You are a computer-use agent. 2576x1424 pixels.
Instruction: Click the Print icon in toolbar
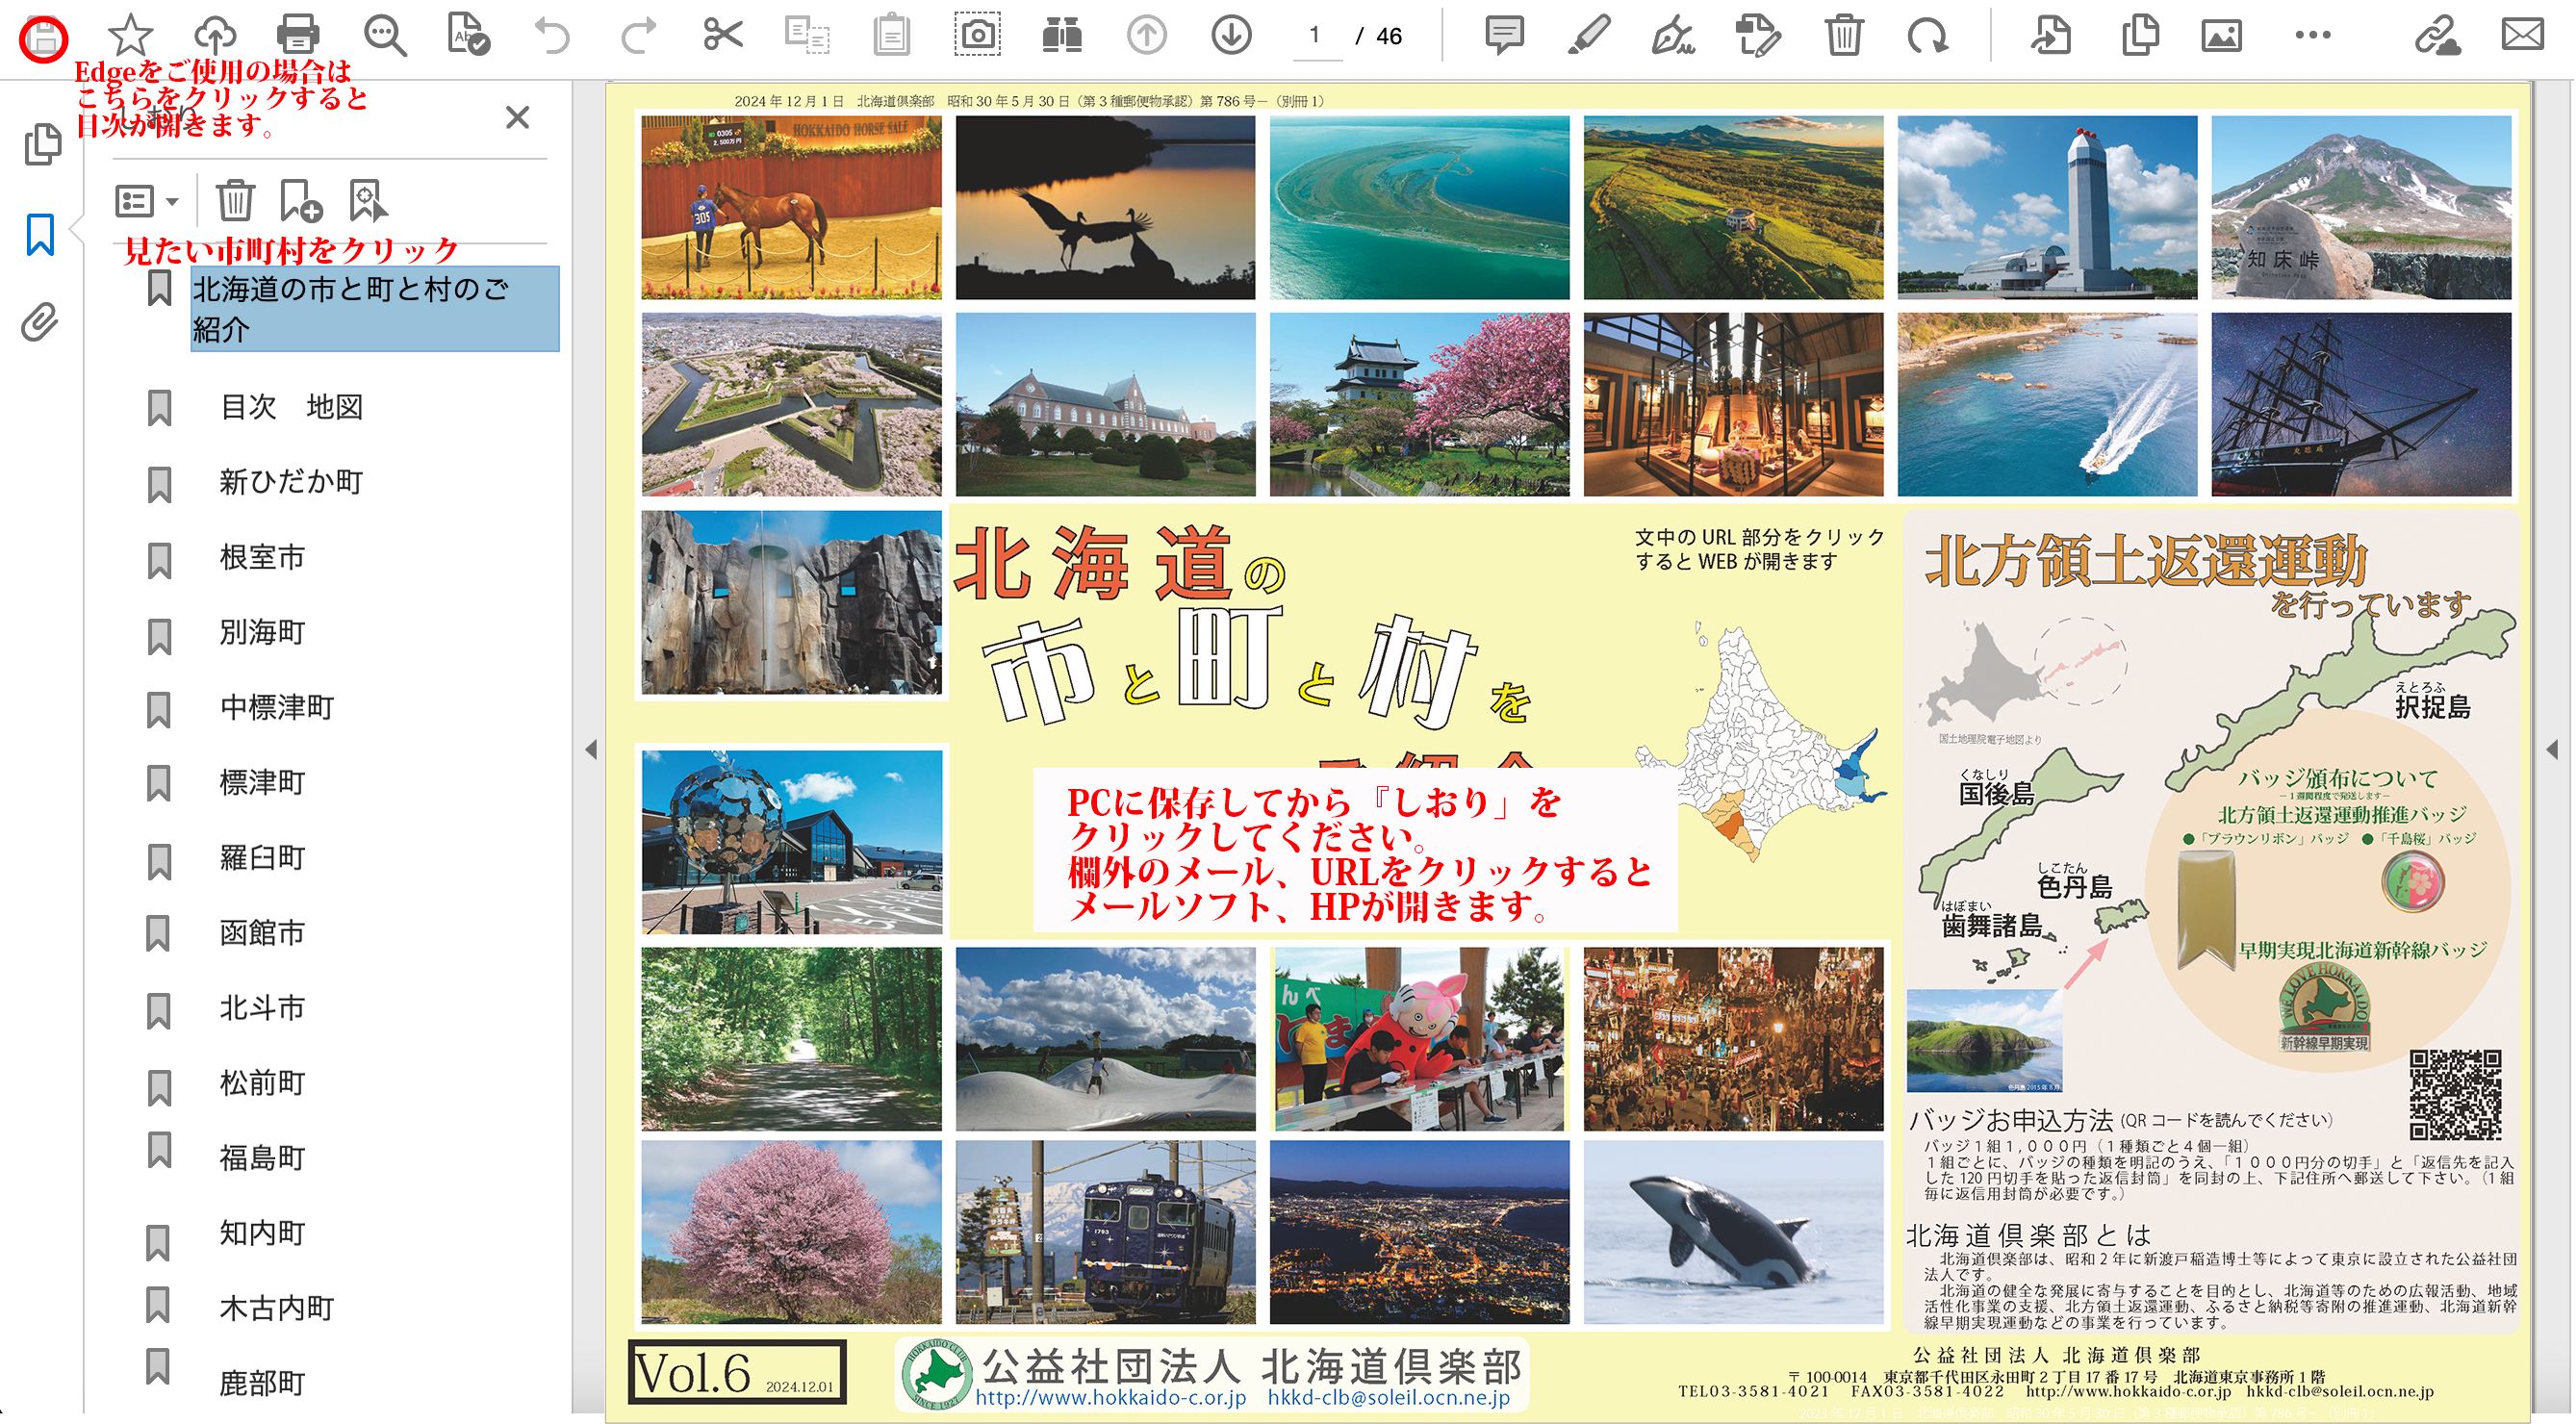pyautogui.click(x=297, y=36)
